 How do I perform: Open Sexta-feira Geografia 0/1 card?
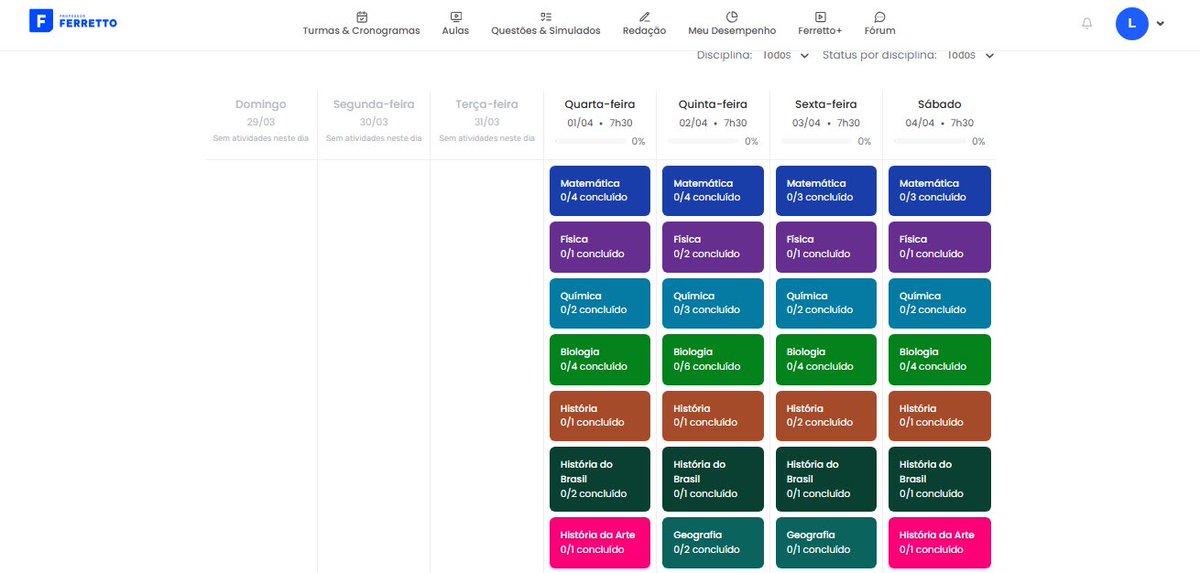[x=826, y=542]
